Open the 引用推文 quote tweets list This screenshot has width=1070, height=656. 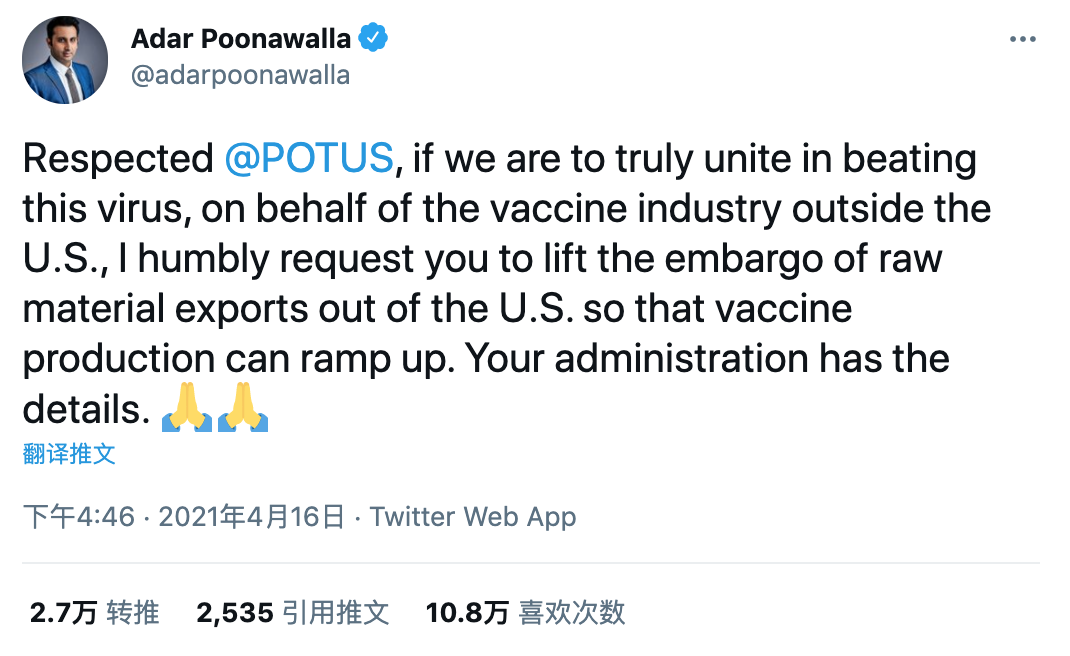(336, 612)
